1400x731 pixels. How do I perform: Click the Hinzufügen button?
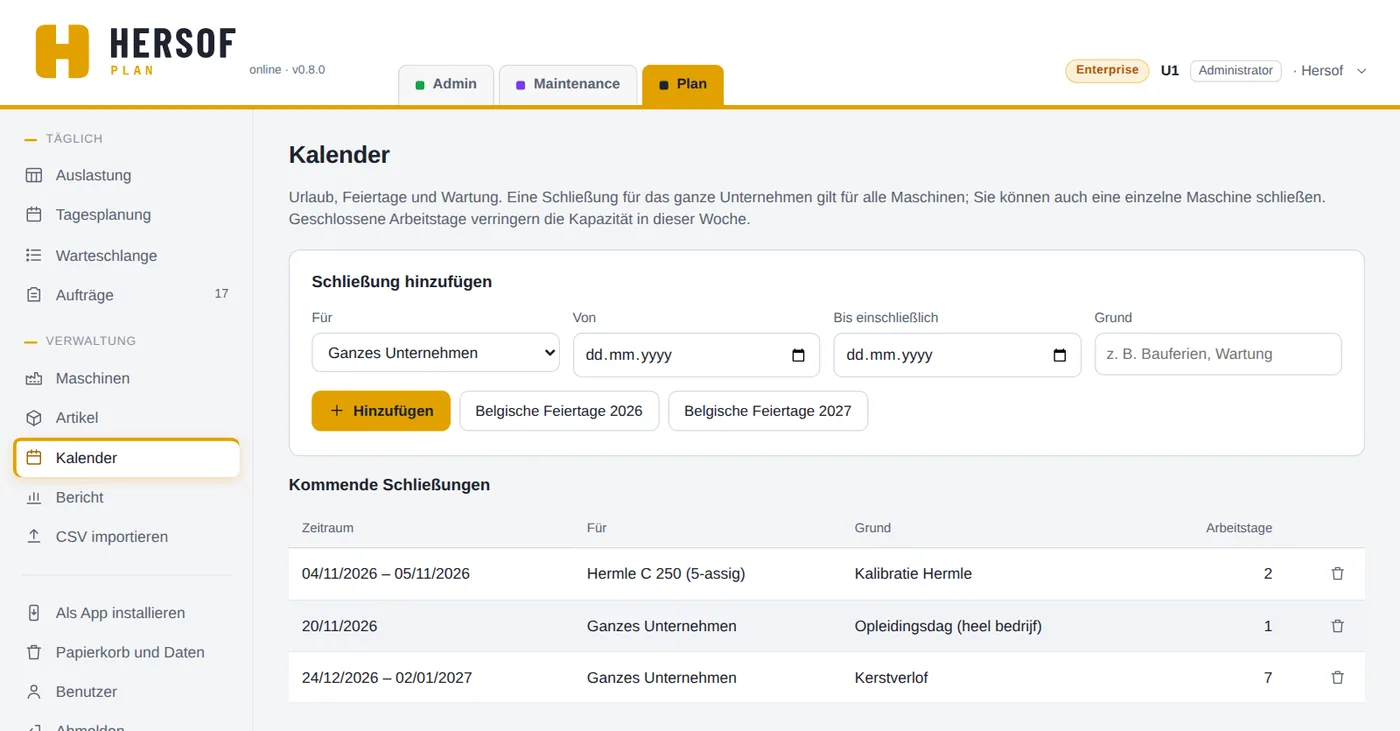pos(381,411)
